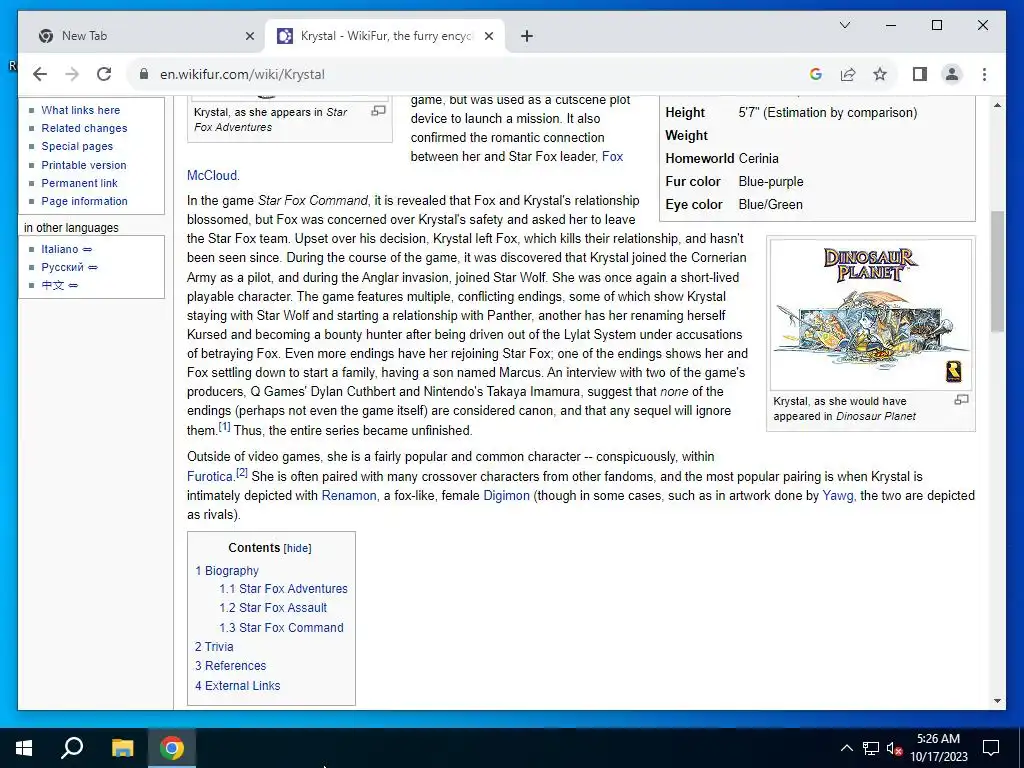
Task: Open network status in system tray
Action: coord(870,748)
